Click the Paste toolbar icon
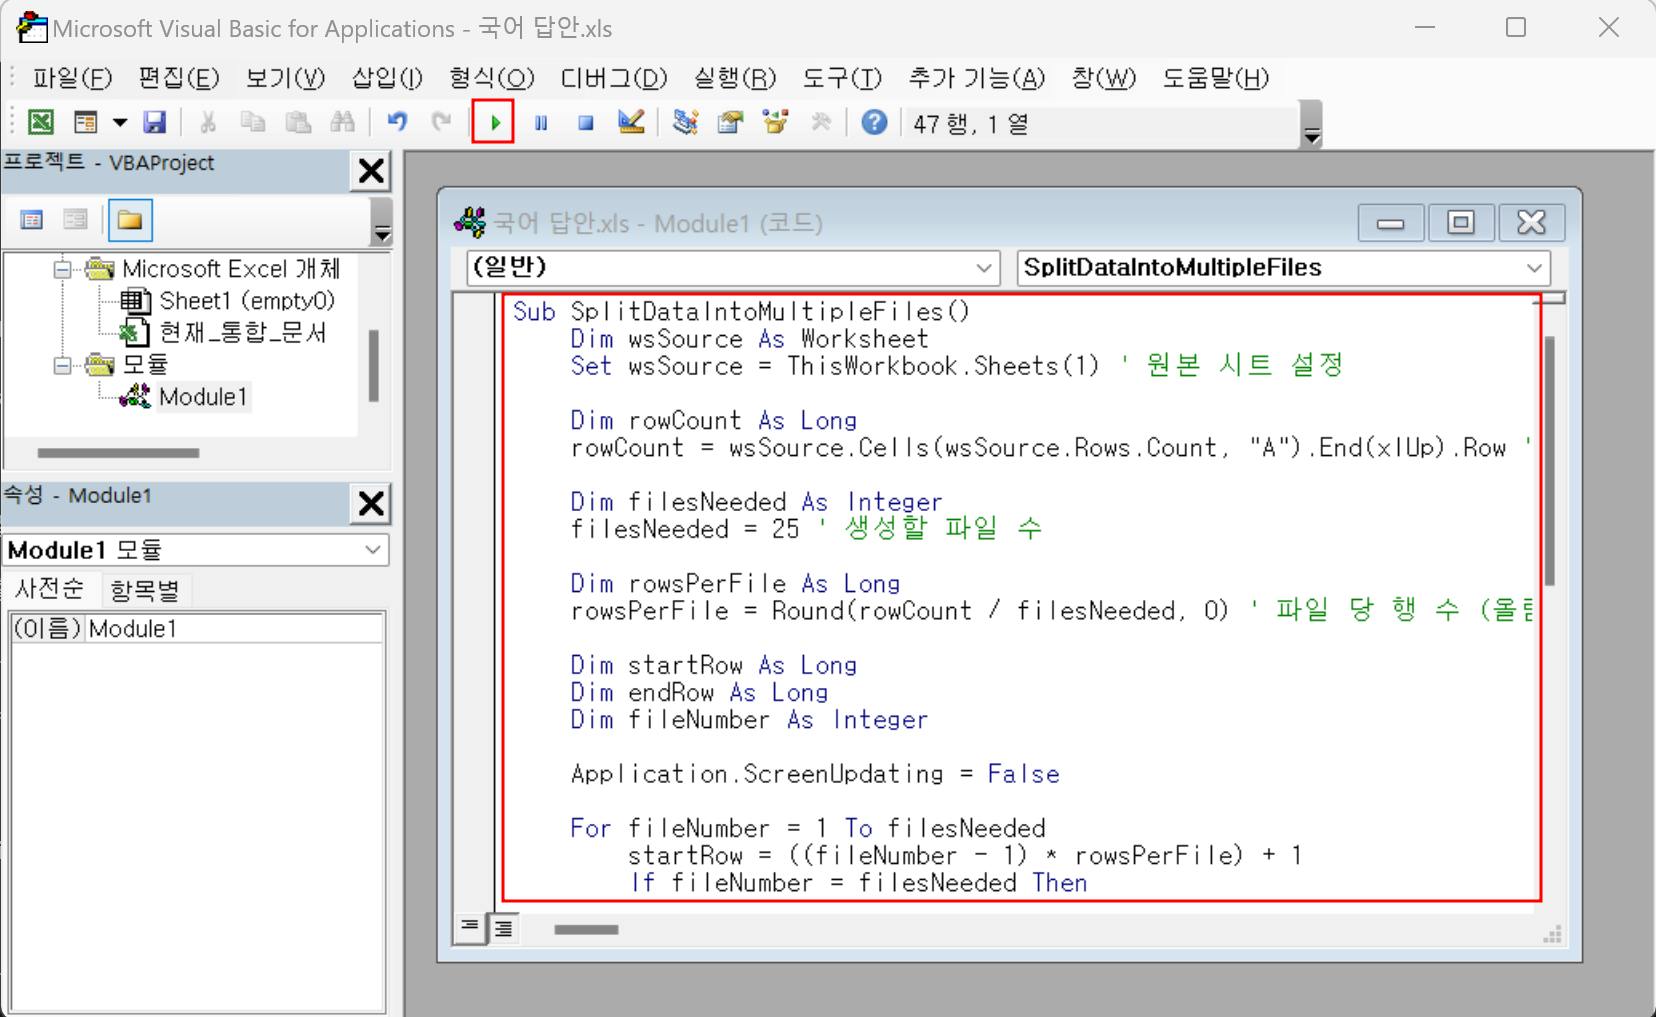The width and height of the screenshot is (1656, 1017). 298,123
